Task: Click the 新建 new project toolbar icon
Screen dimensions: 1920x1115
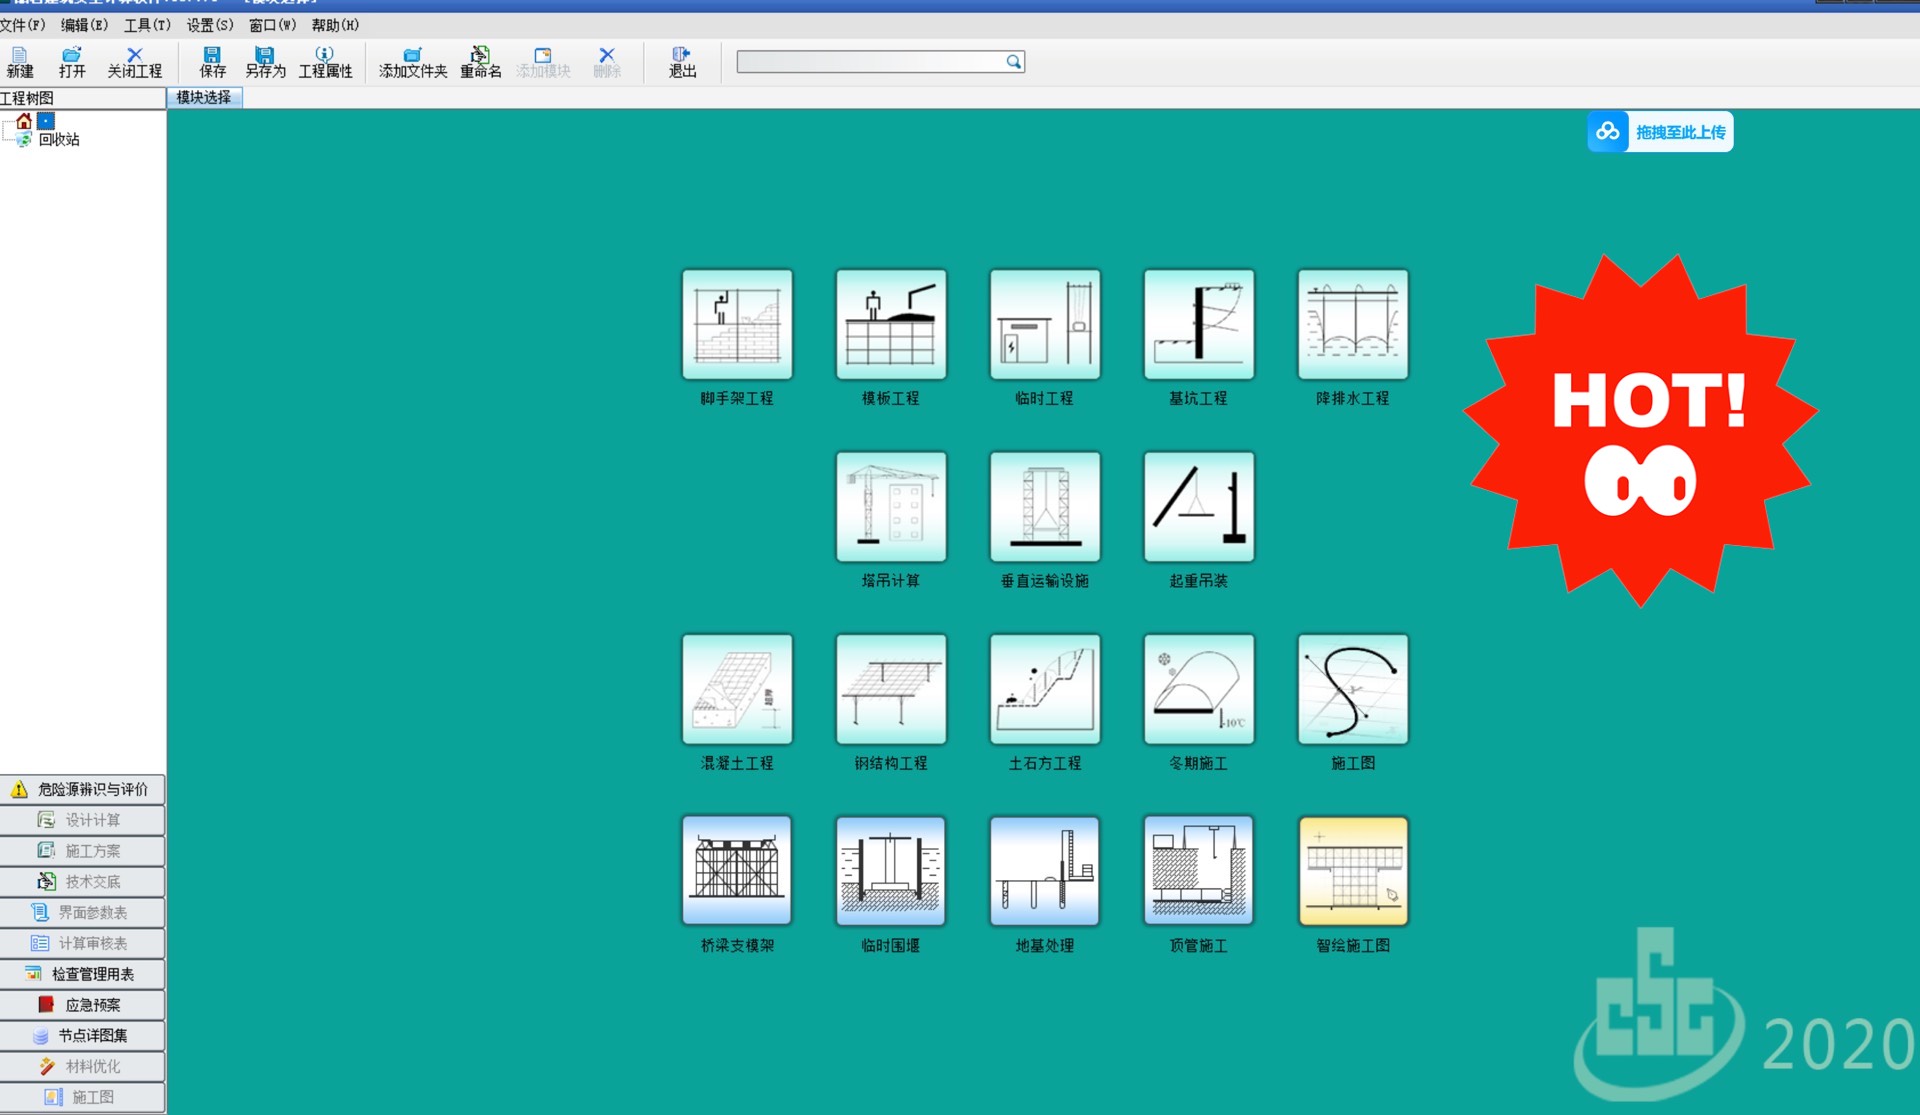Action: 20,62
